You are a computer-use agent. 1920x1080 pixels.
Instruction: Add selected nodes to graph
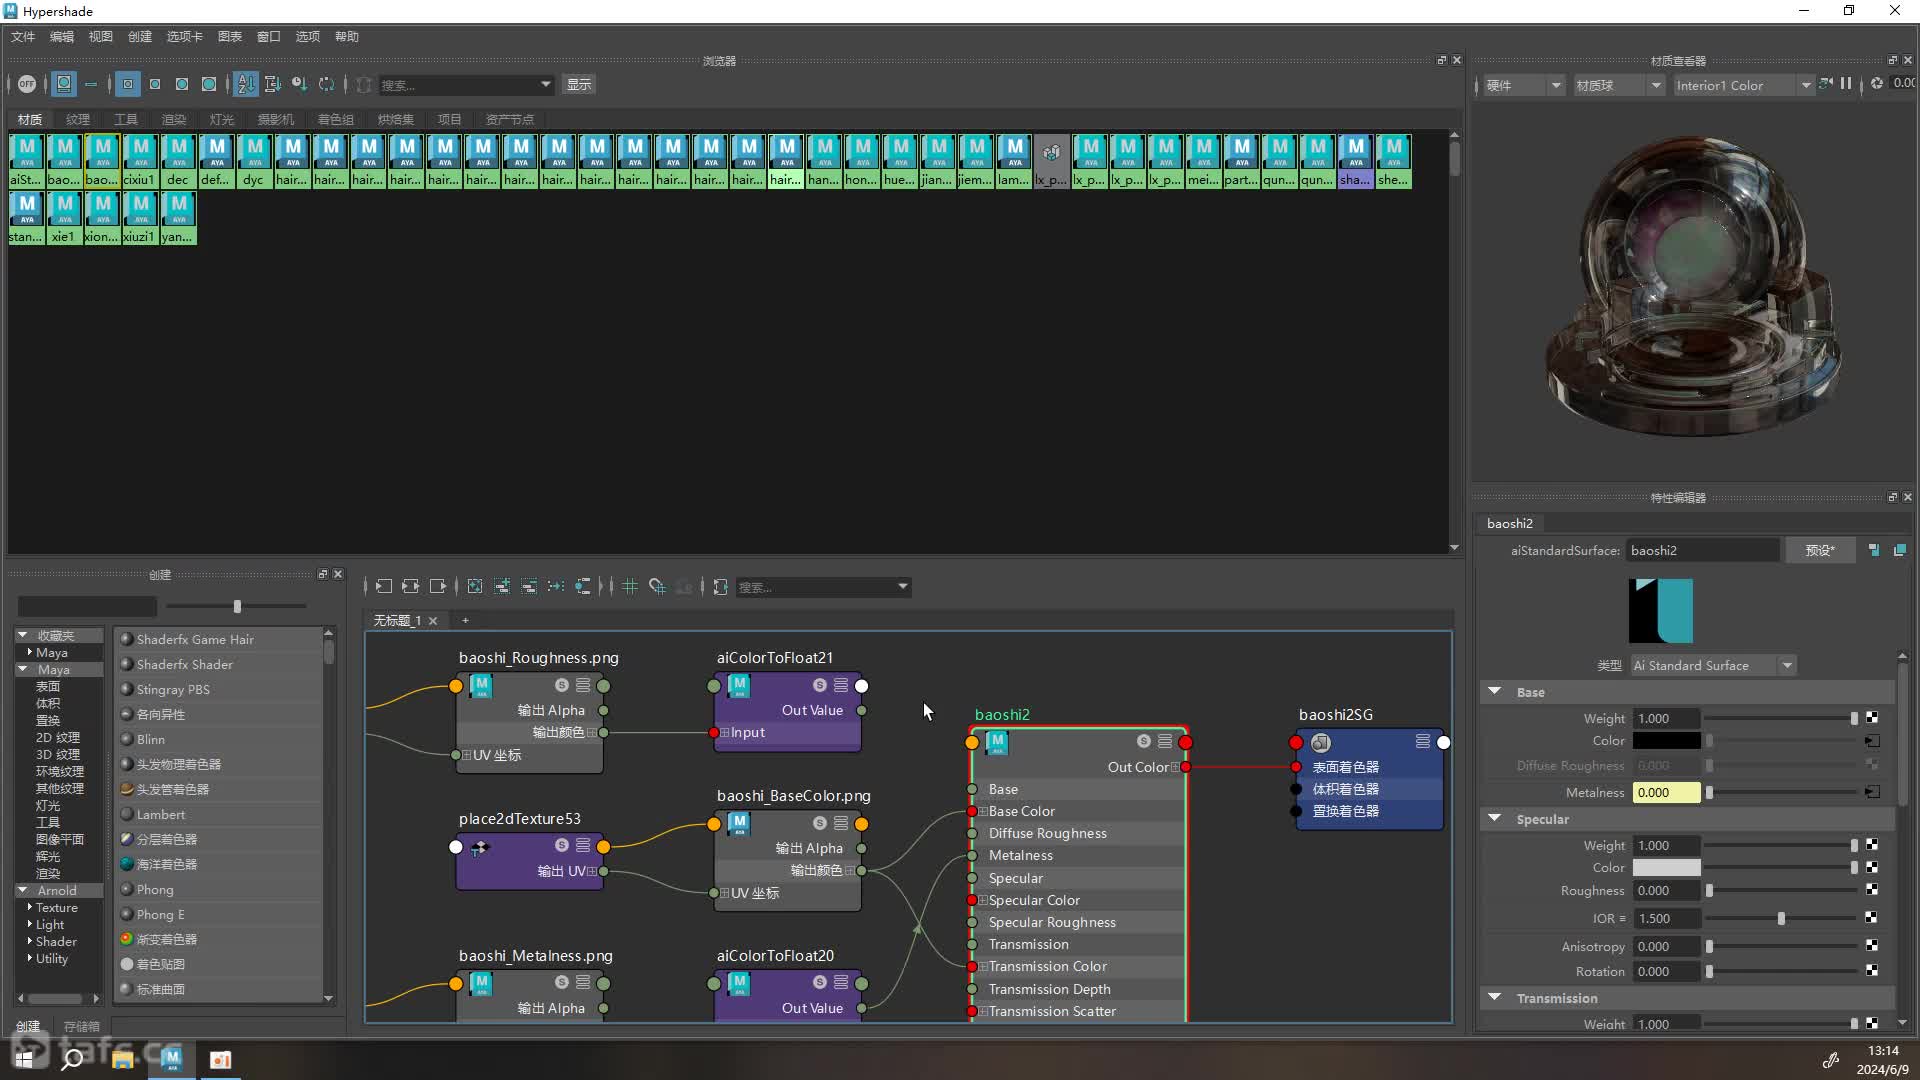[502, 586]
